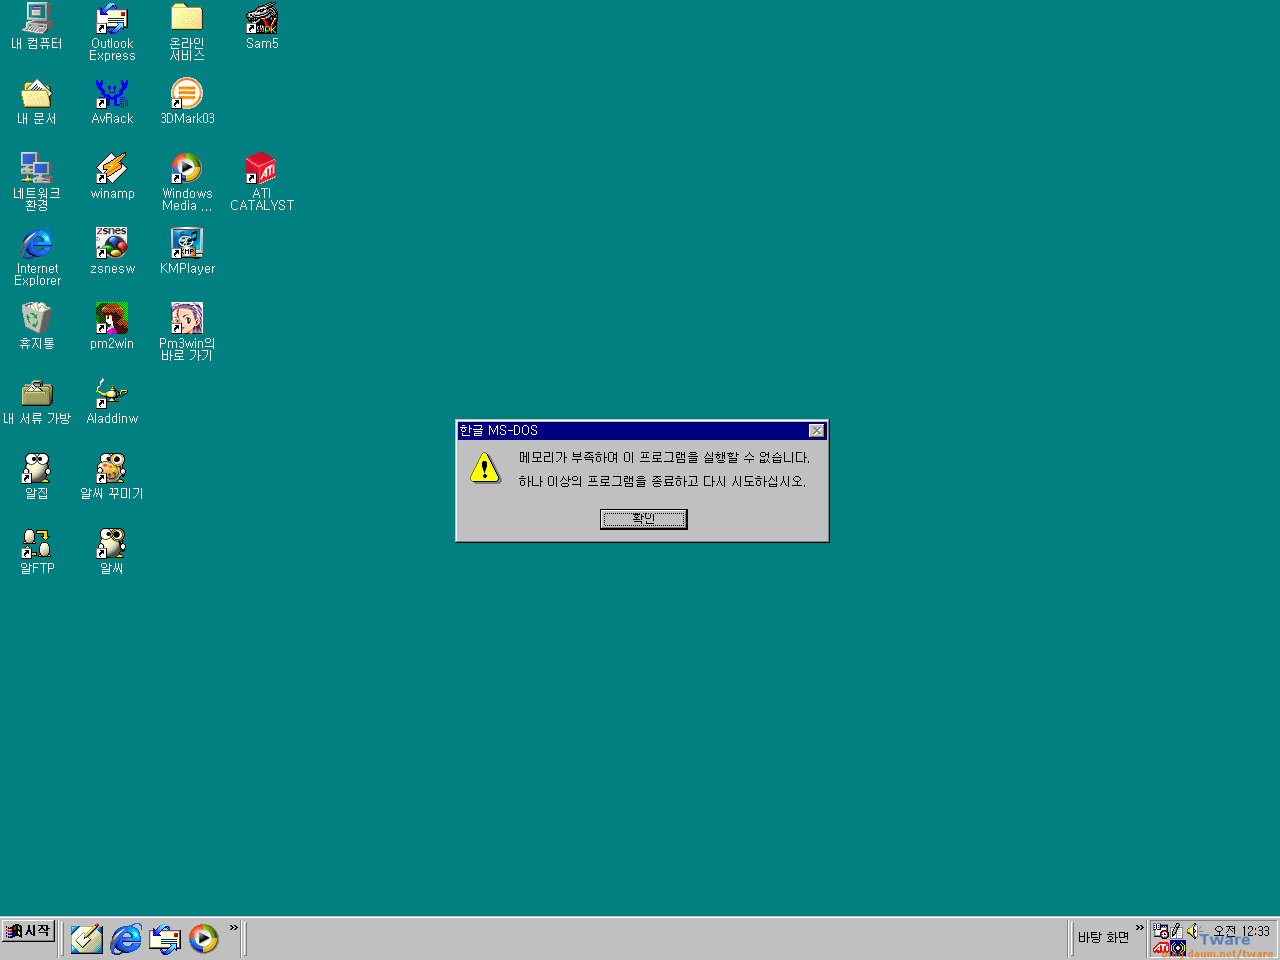Image resolution: width=1280 pixels, height=960 pixels.
Task: Select the pm2win shortcut
Action: tap(112, 326)
